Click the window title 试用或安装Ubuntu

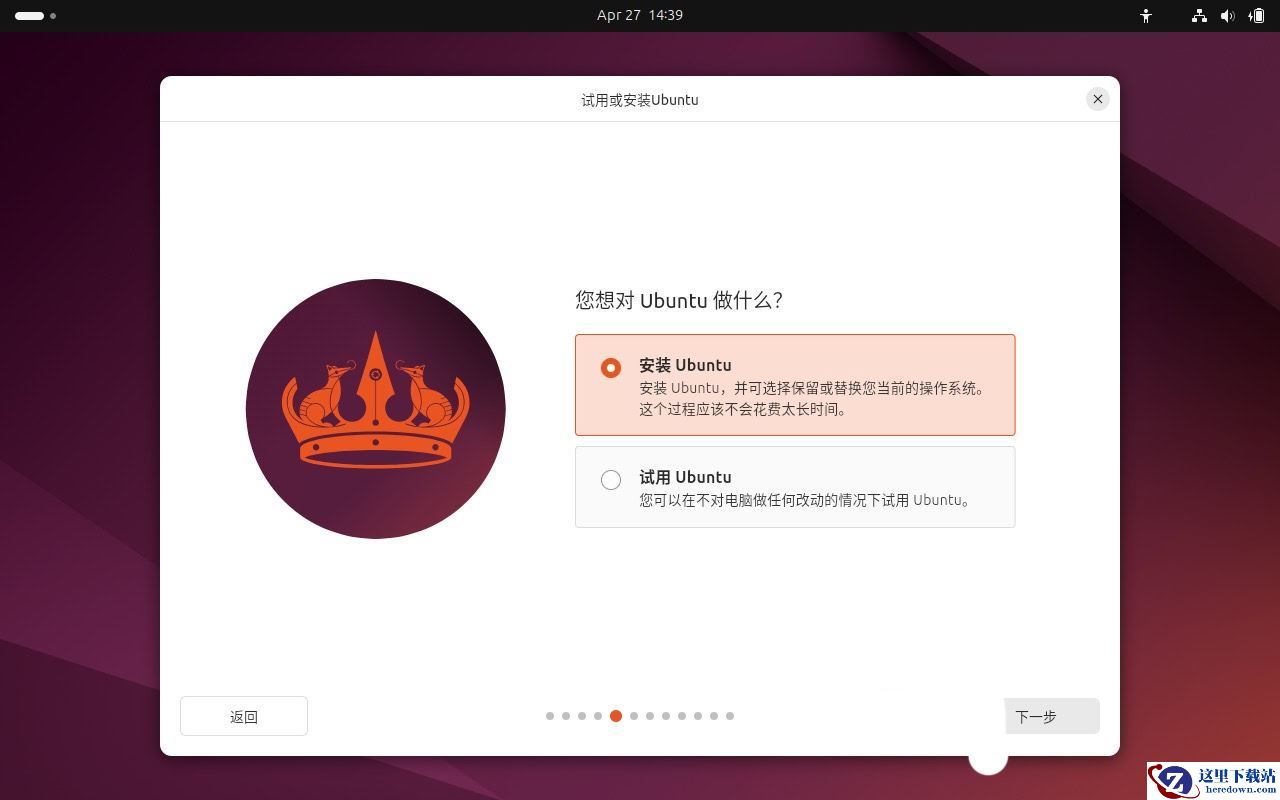pyautogui.click(x=640, y=100)
